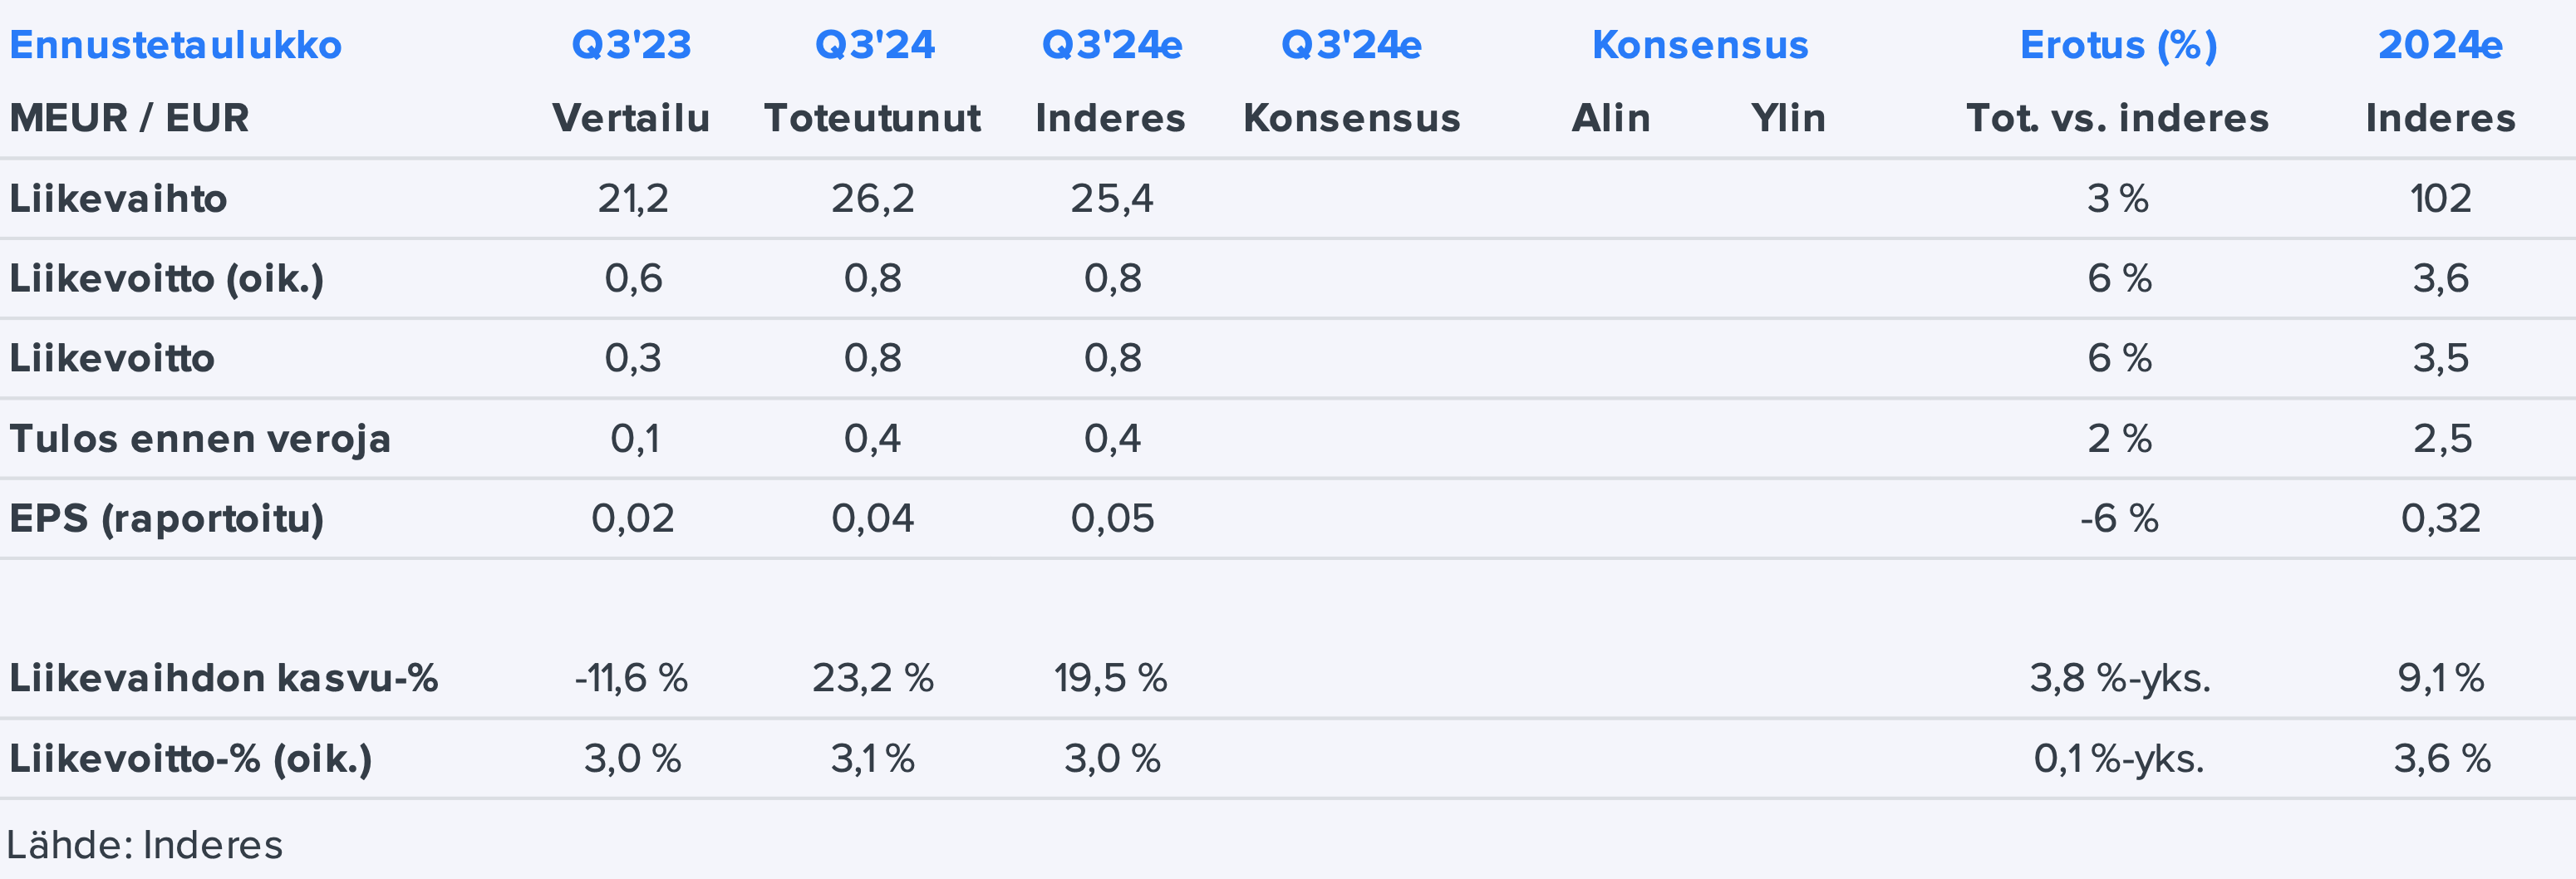Click the EPS (raportoitu) row label
The height and width of the screenshot is (879, 2576).
167,518
